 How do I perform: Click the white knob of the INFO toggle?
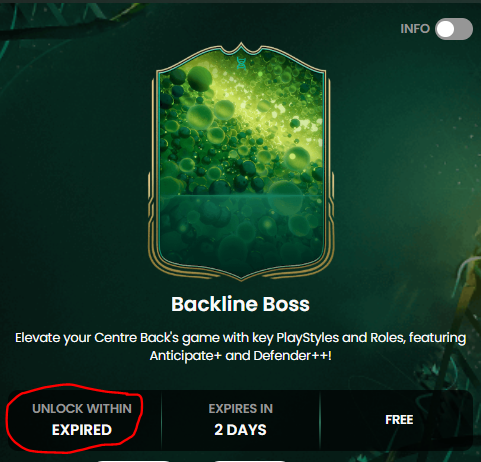click(445, 29)
